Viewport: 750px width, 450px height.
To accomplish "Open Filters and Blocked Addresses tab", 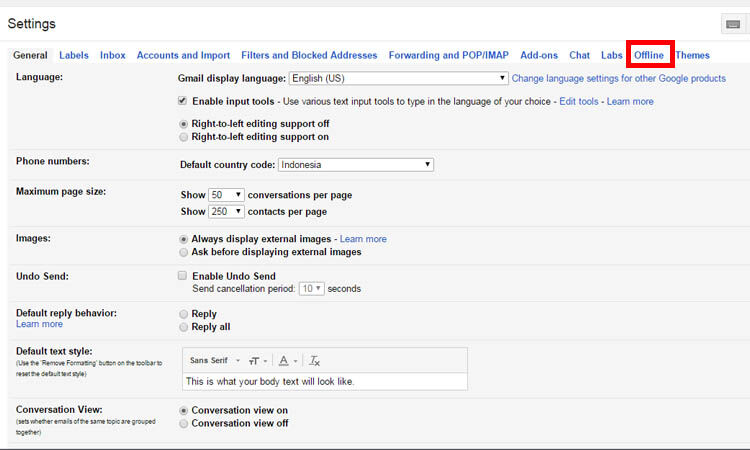I will click(309, 55).
